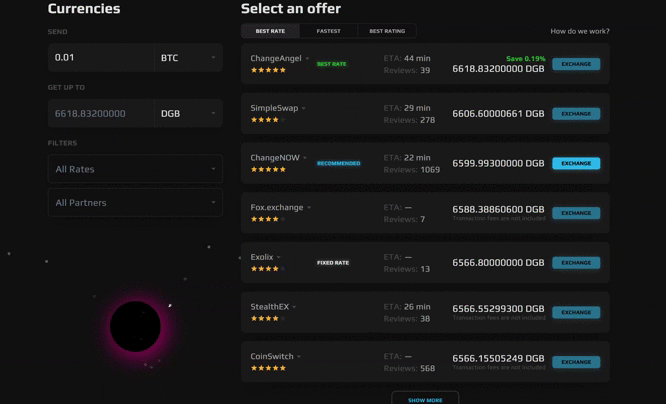Screen dimensions: 666x404
Task: Click 'ETA: 26 min' on StealthEX
Action: pyautogui.click(x=407, y=307)
